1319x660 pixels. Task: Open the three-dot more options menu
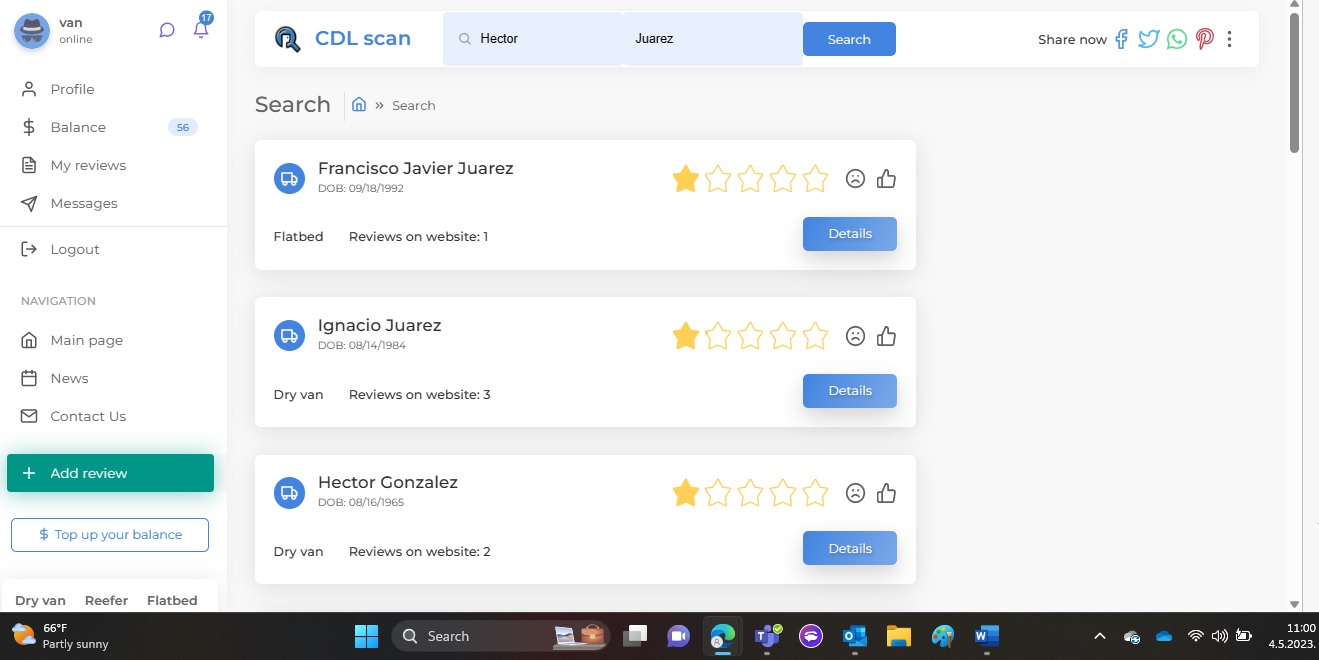[1230, 39]
